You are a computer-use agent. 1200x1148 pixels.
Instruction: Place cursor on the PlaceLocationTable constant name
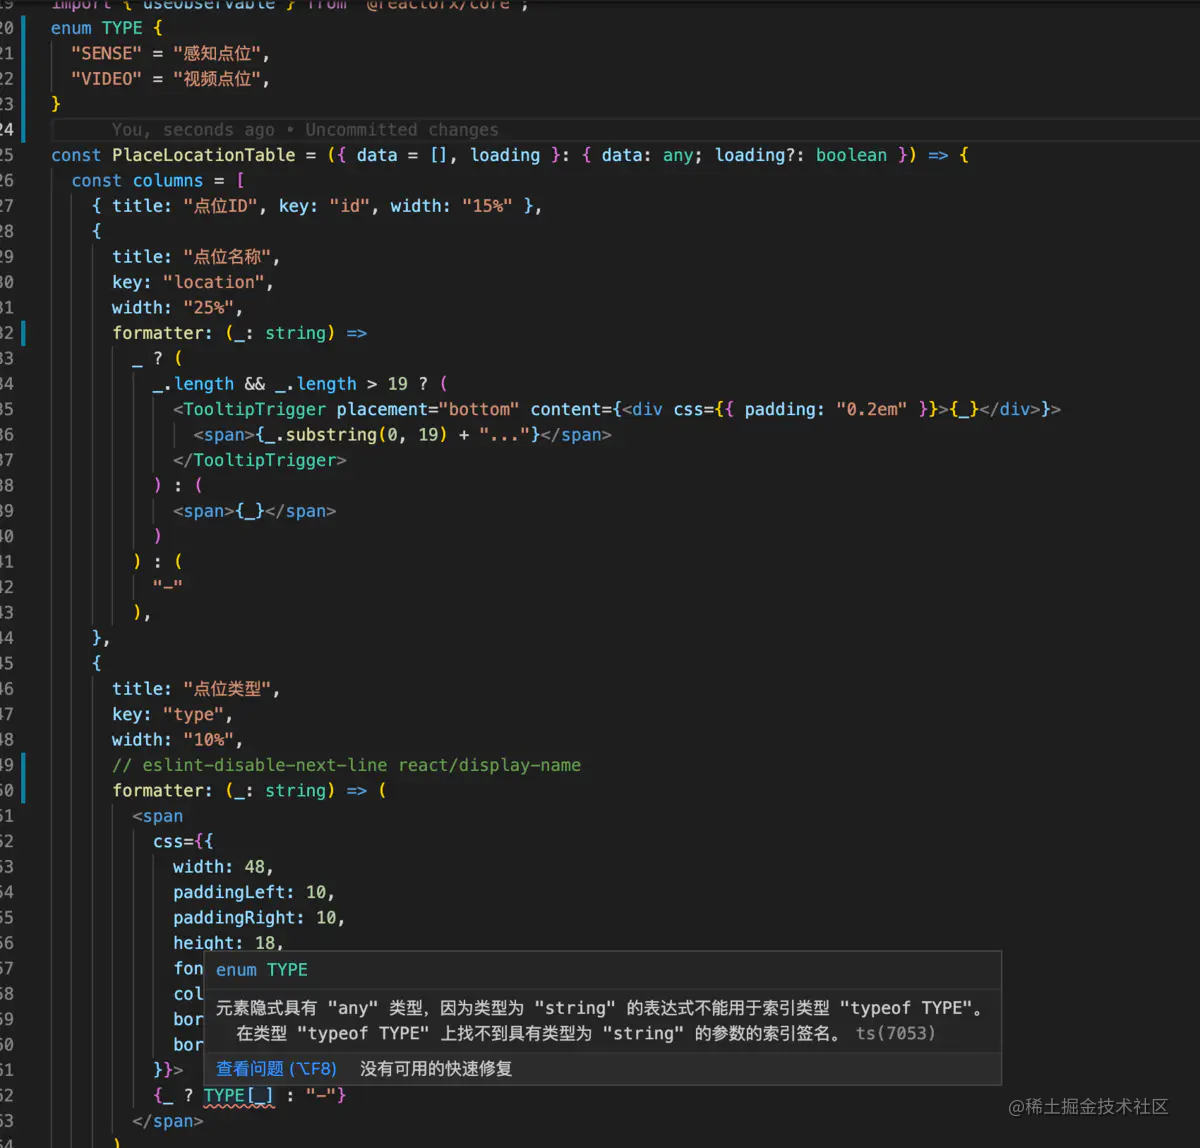click(203, 155)
